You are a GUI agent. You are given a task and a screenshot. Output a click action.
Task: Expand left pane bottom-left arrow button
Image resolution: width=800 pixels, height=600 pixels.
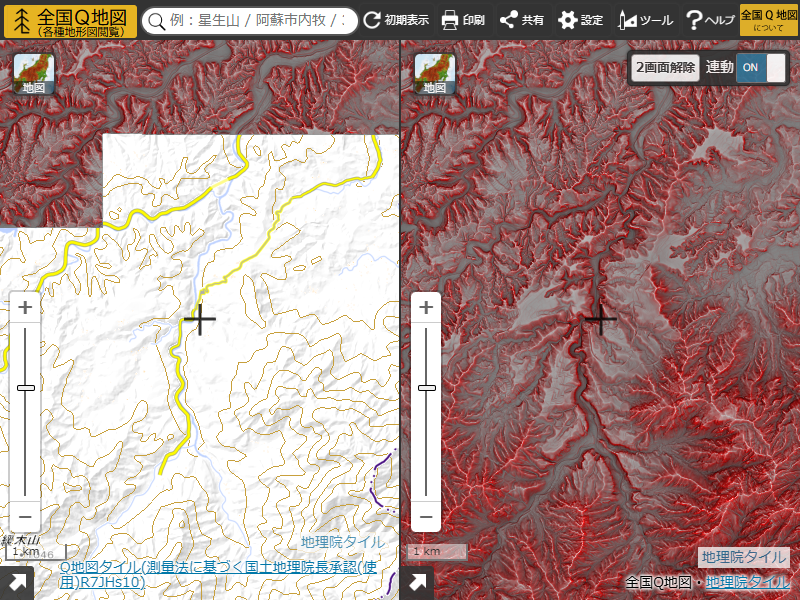tap(17, 583)
